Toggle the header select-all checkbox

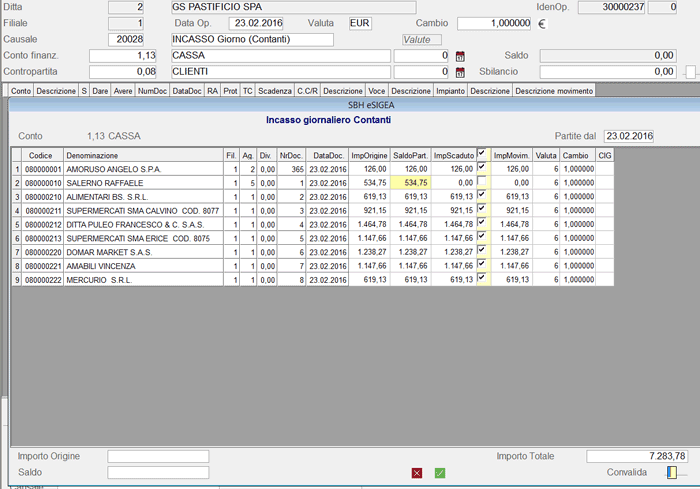point(482,153)
